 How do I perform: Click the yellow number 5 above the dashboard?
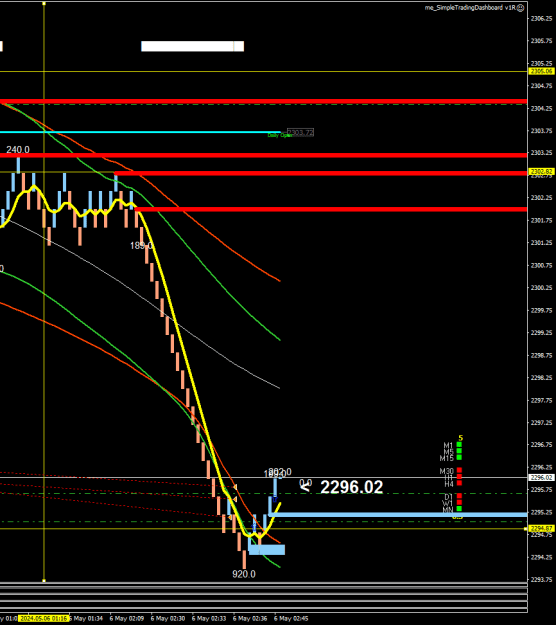[x=460, y=438]
